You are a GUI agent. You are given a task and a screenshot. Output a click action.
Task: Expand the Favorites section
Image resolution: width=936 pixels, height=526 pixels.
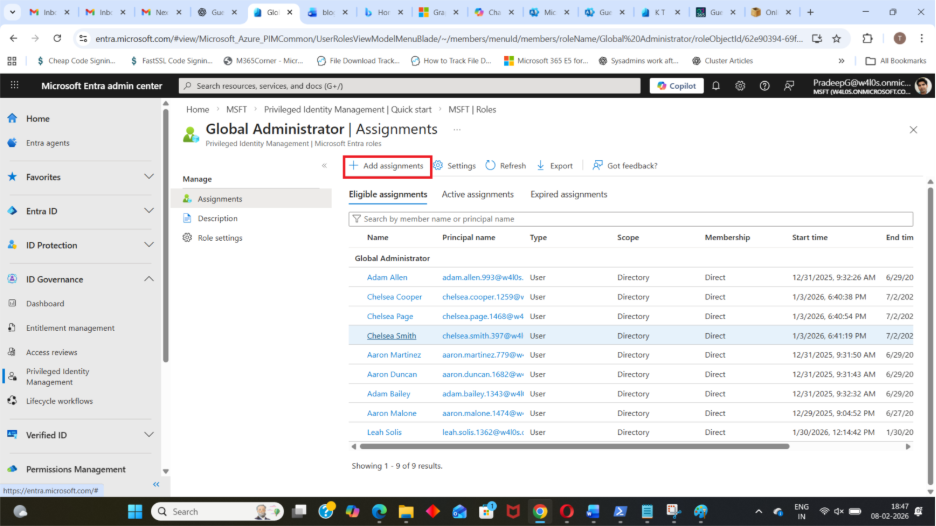[x=149, y=177]
